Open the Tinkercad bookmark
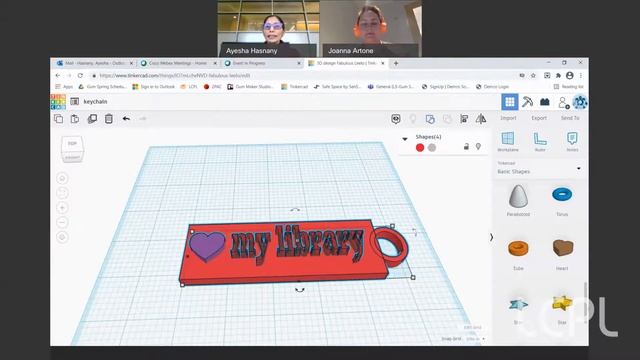Viewport: 640px width, 360px height. [295, 87]
